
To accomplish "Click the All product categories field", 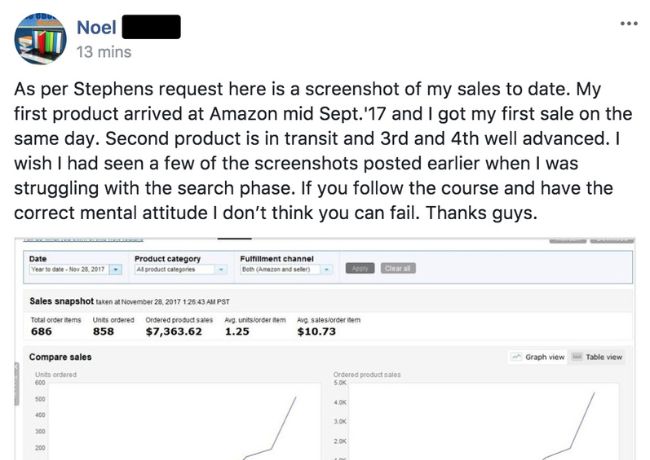I will coord(175,269).
